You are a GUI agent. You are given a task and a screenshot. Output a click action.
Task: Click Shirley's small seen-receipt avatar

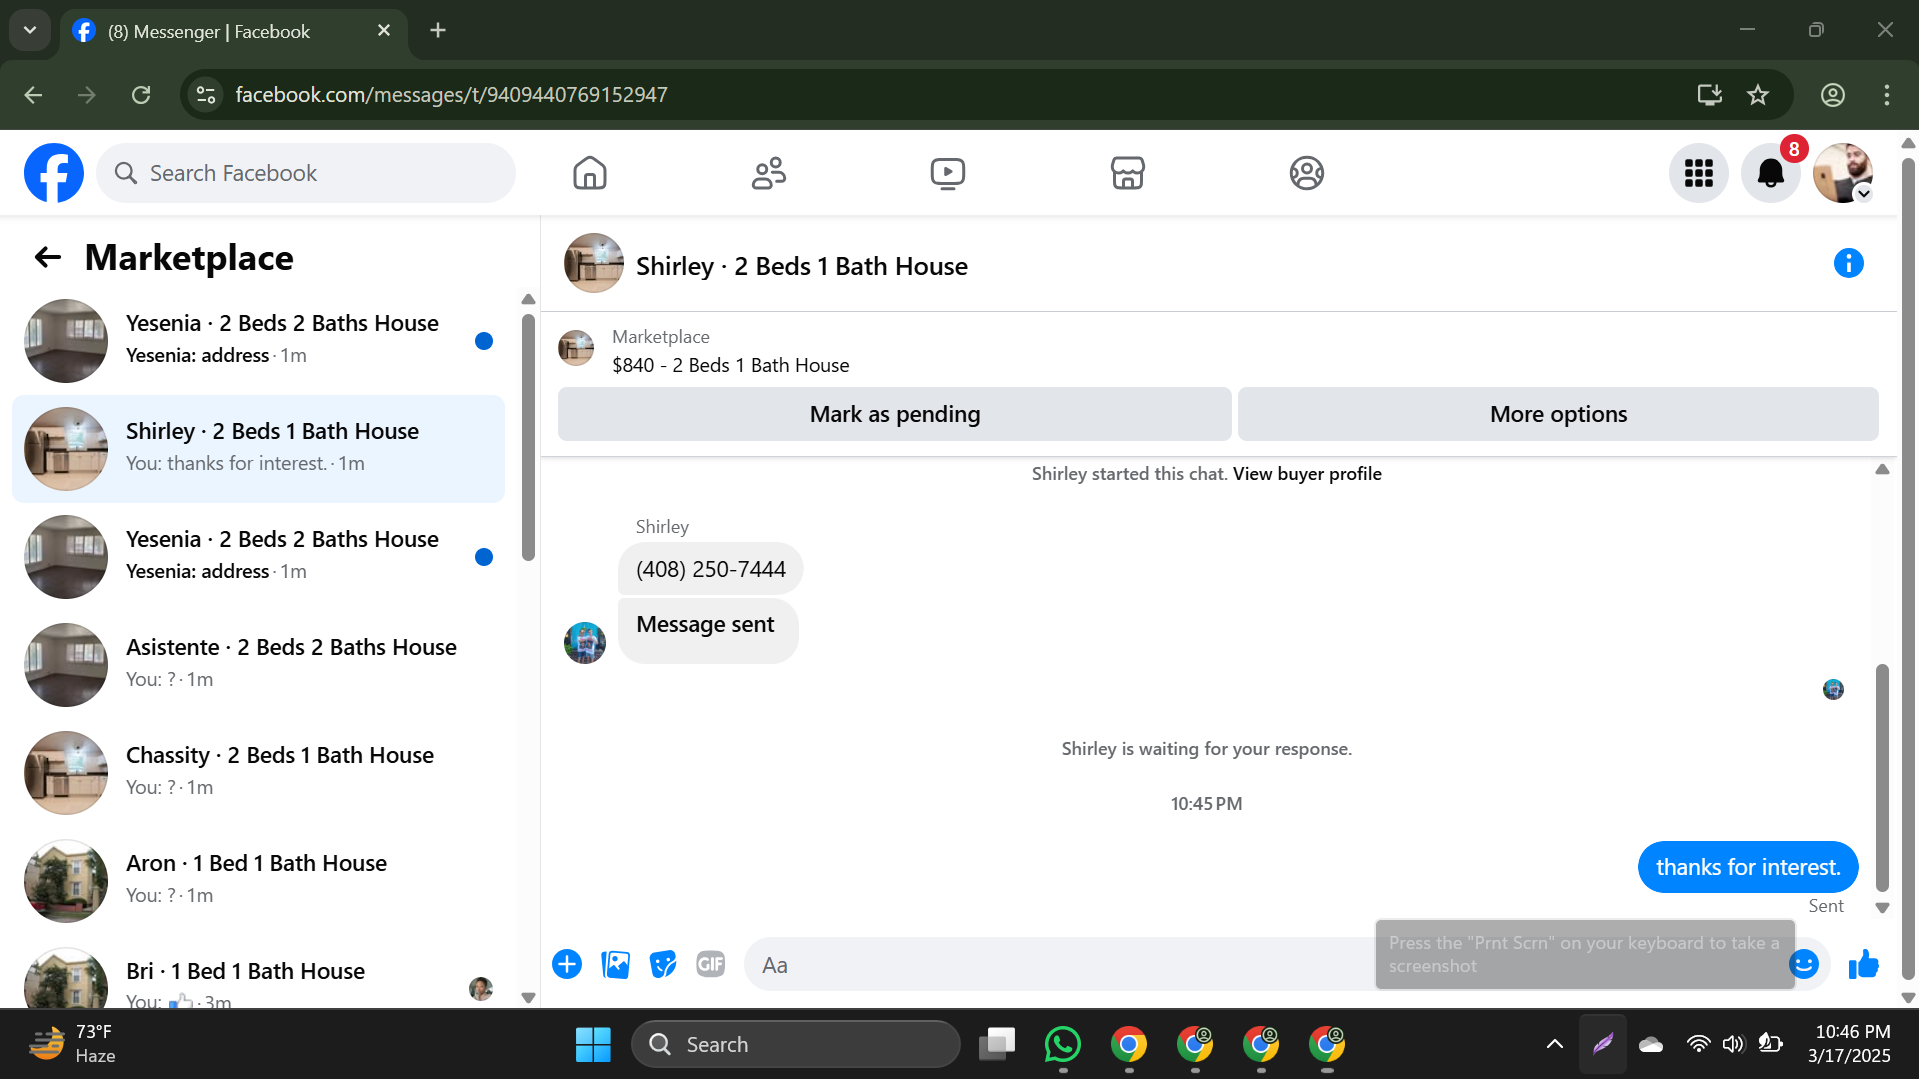coord(1833,689)
